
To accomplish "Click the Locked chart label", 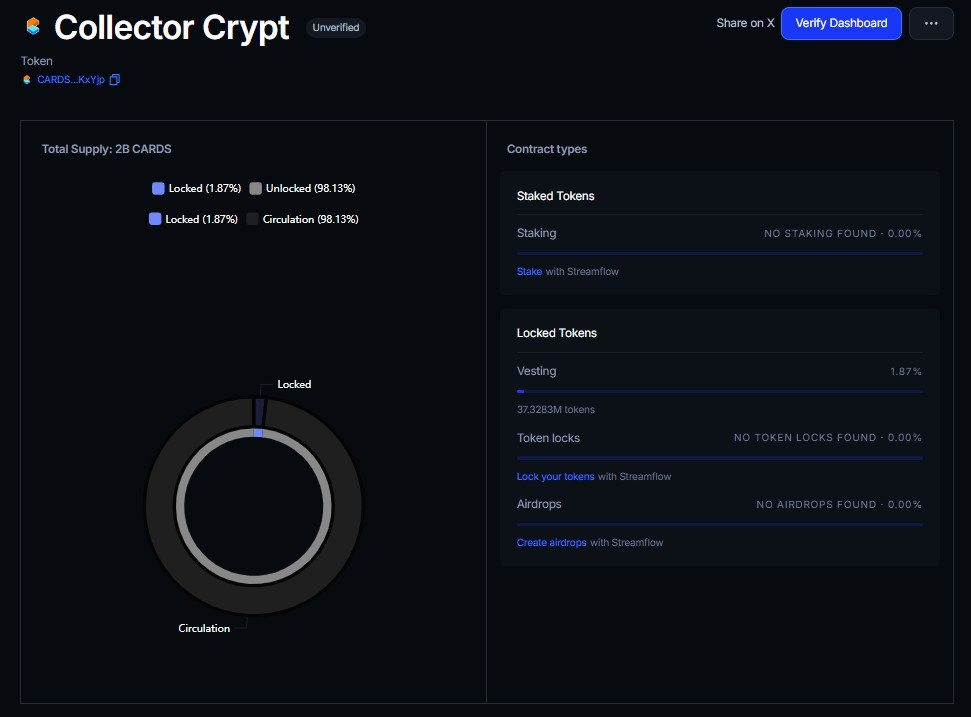I will click(294, 385).
